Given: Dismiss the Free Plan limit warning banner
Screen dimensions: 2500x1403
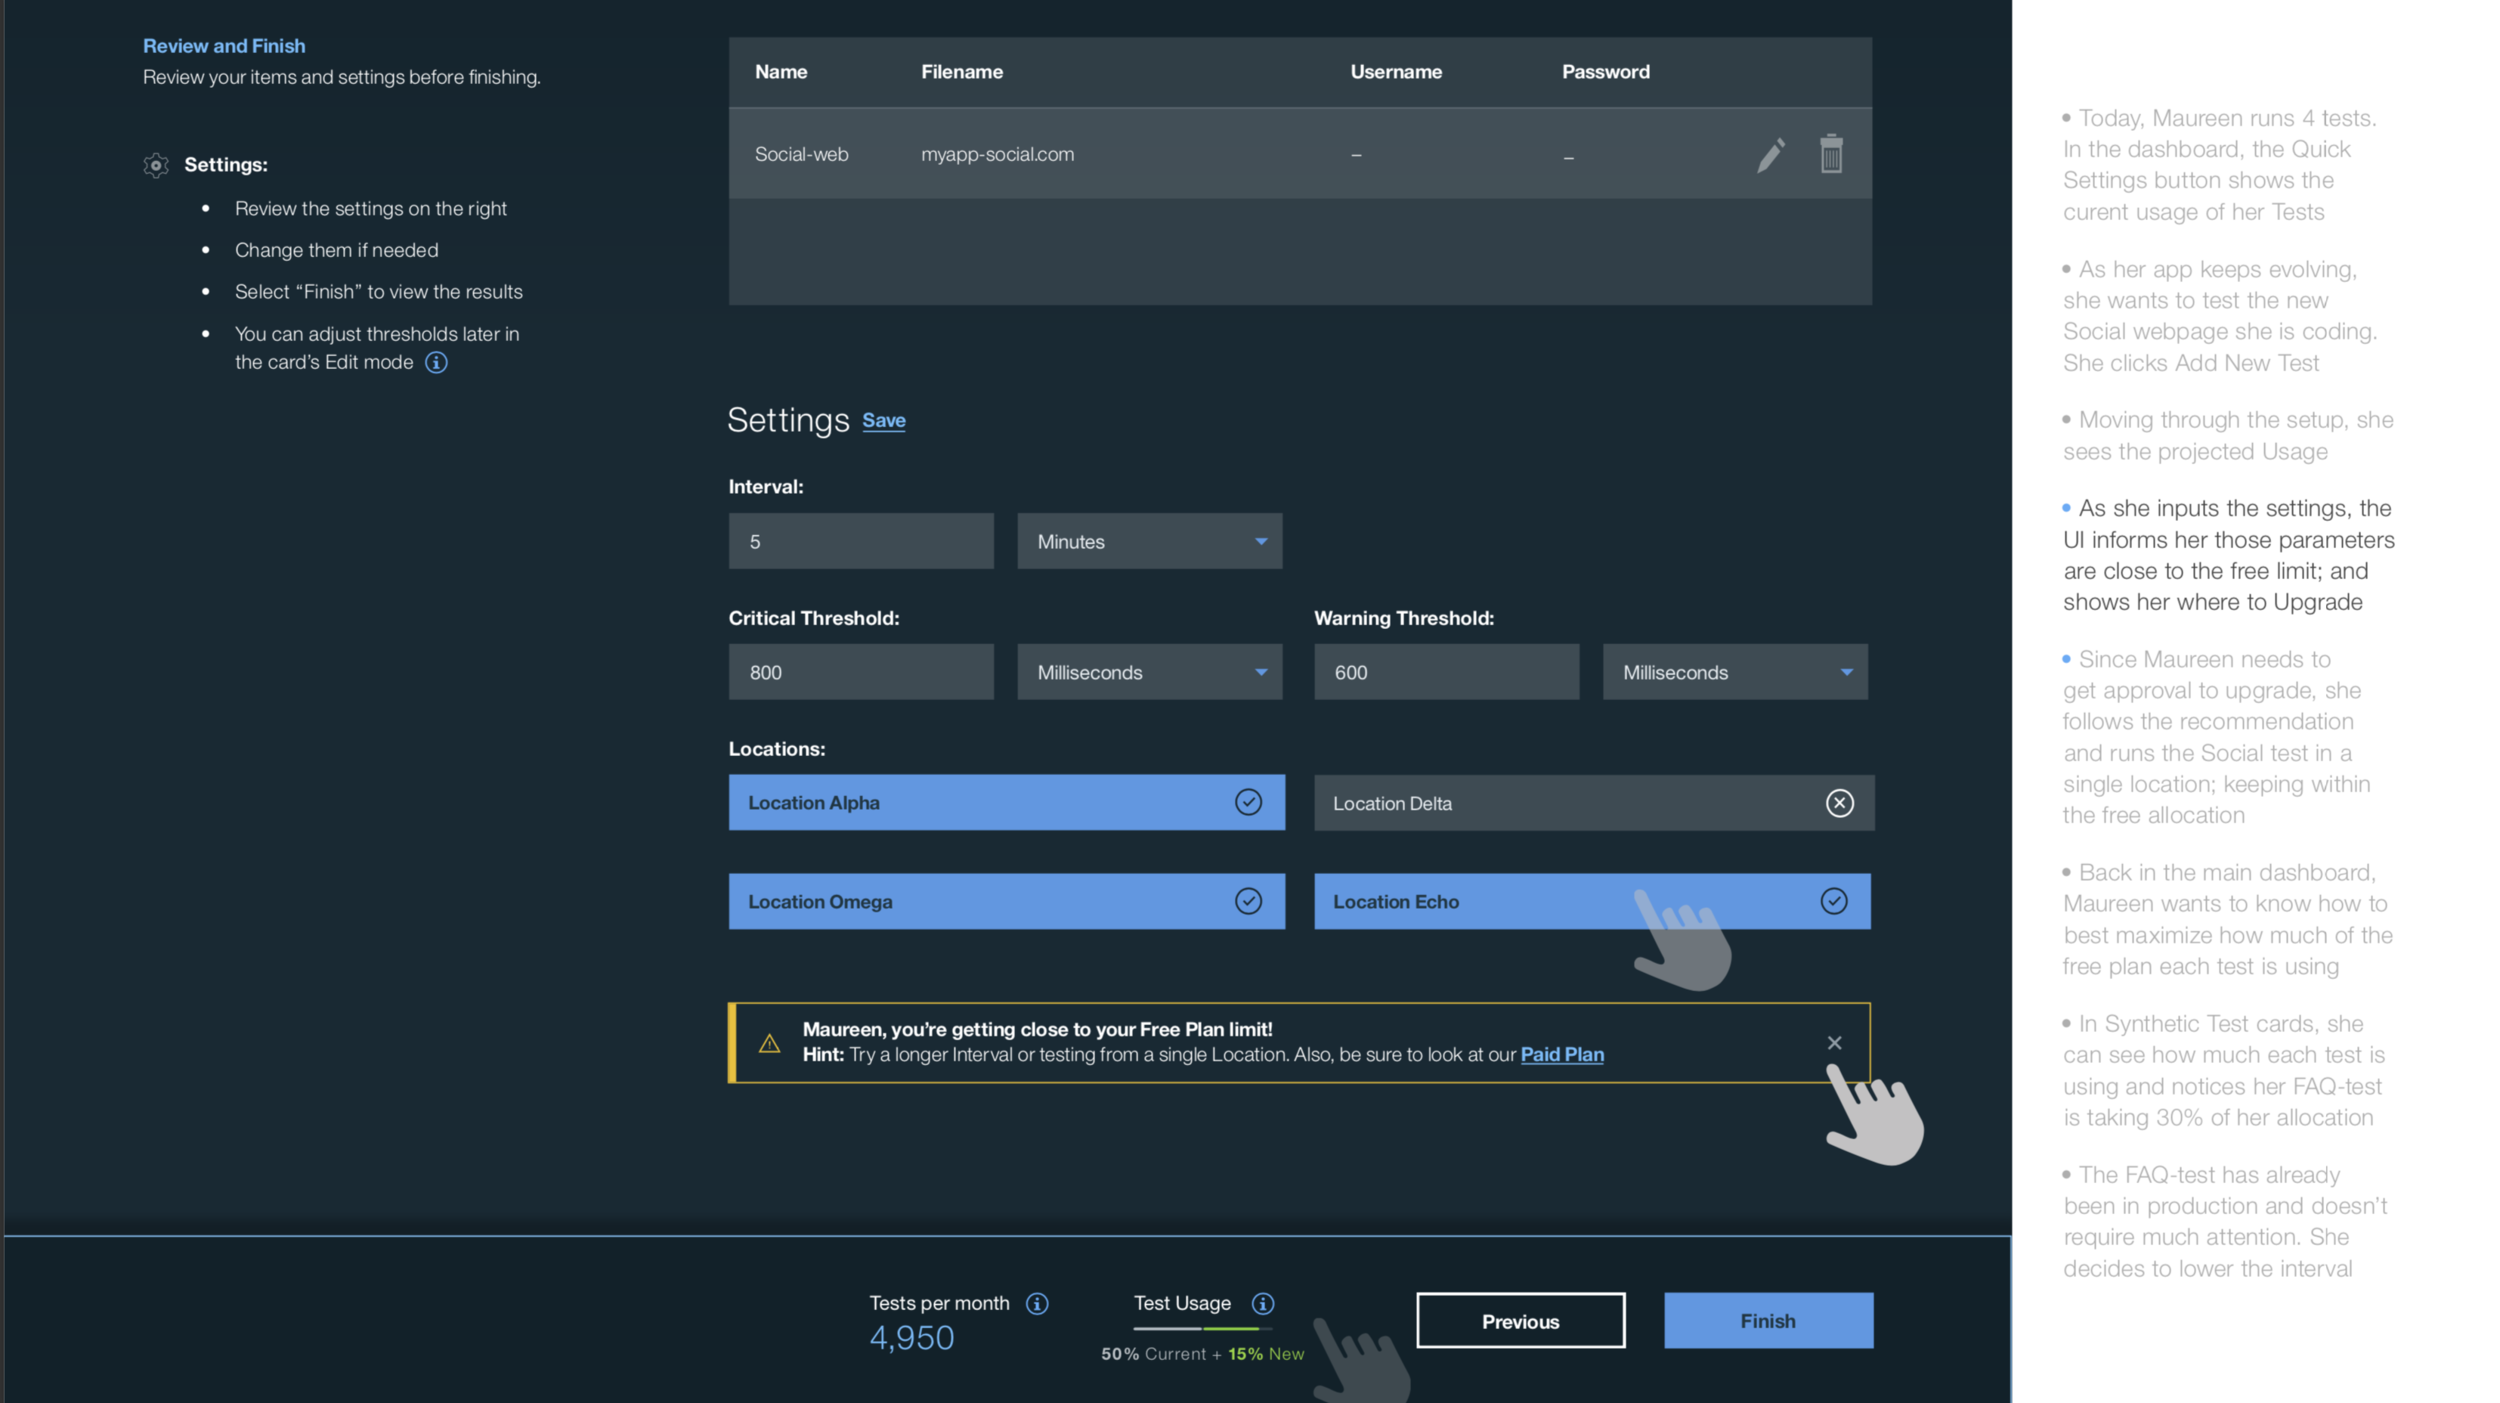Looking at the screenshot, I should point(1833,1042).
